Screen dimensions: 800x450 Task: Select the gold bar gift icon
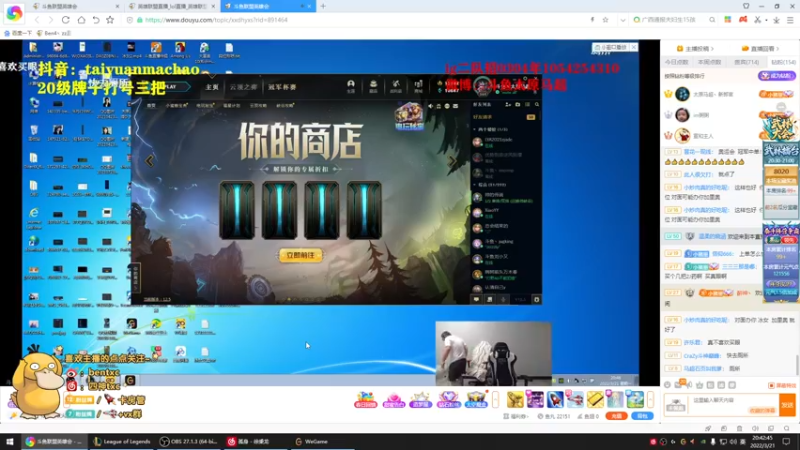coord(595,399)
